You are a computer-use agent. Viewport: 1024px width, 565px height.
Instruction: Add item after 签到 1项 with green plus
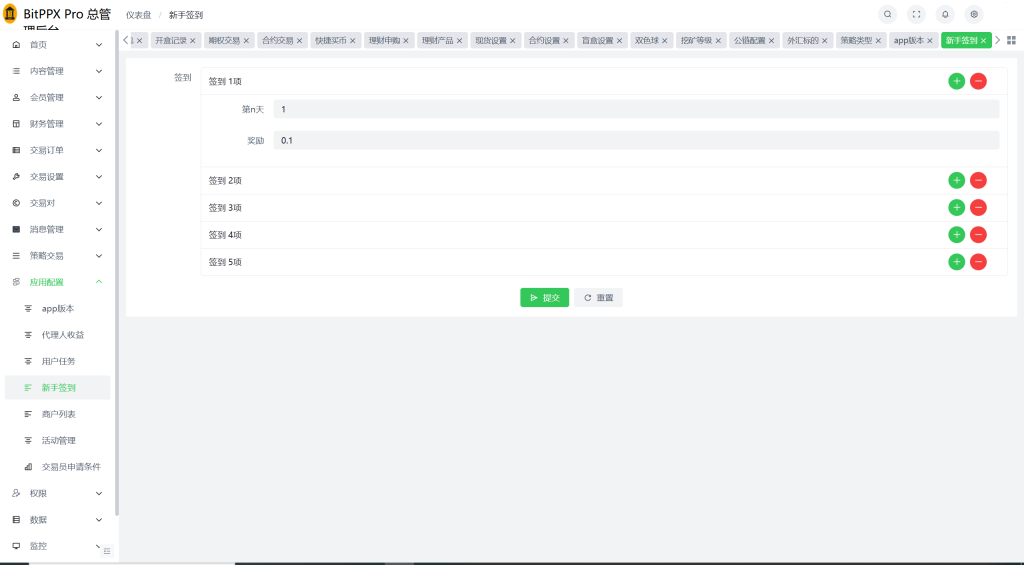click(957, 81)
